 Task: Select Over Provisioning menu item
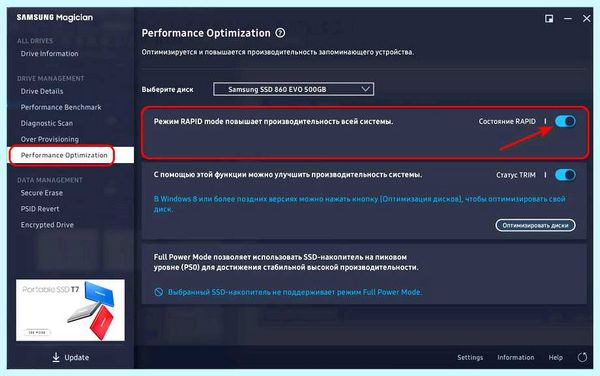(50, 139)
